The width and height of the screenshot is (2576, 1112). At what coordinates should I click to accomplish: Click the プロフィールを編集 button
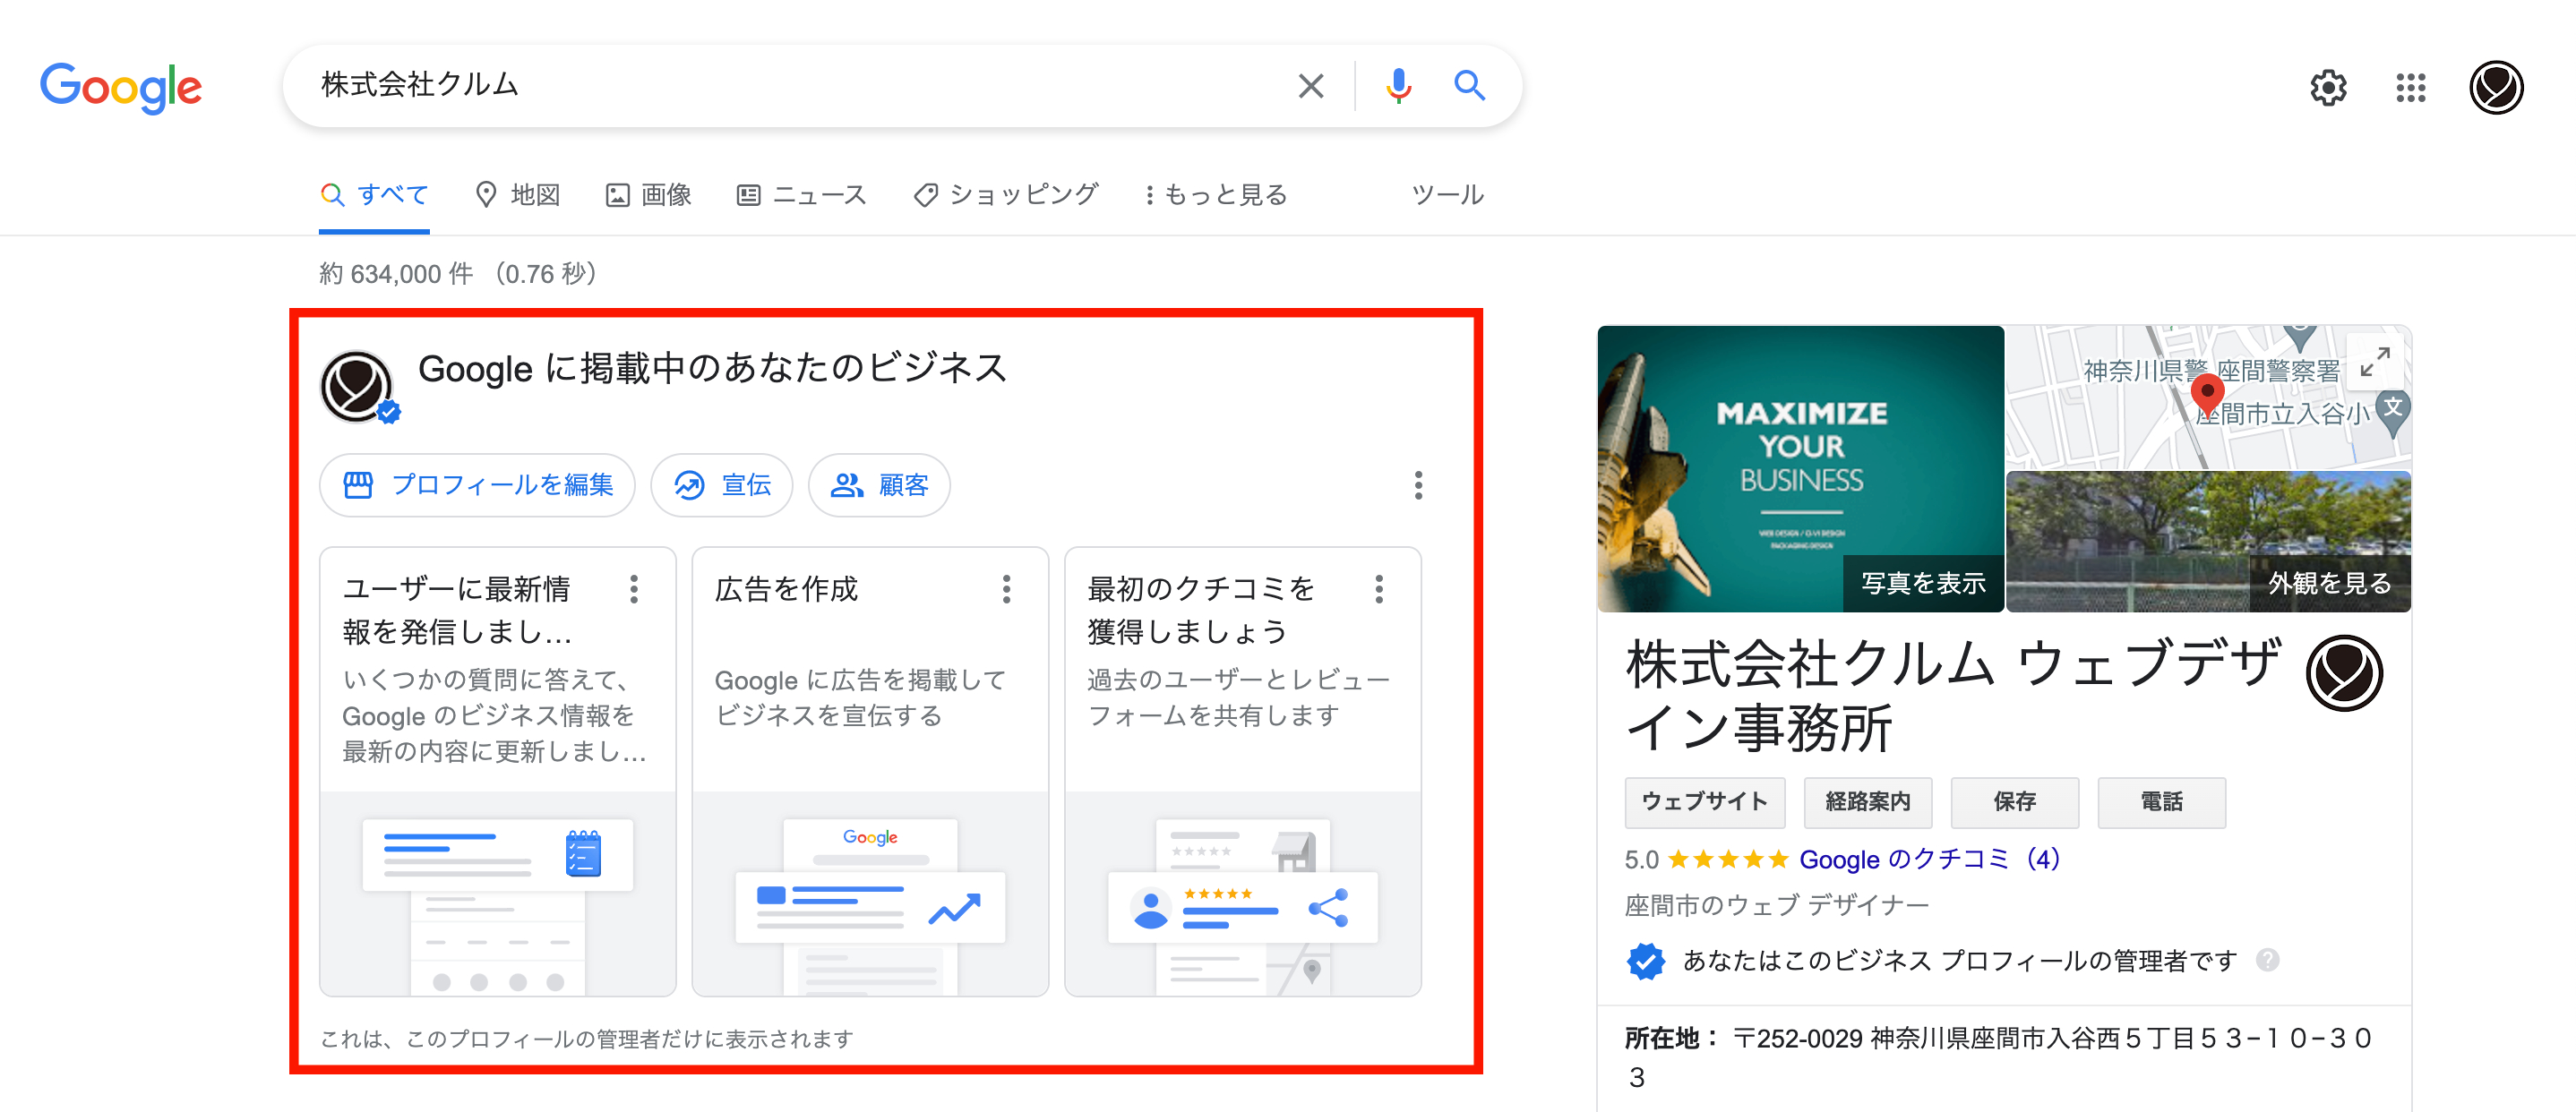click(477, 485)
